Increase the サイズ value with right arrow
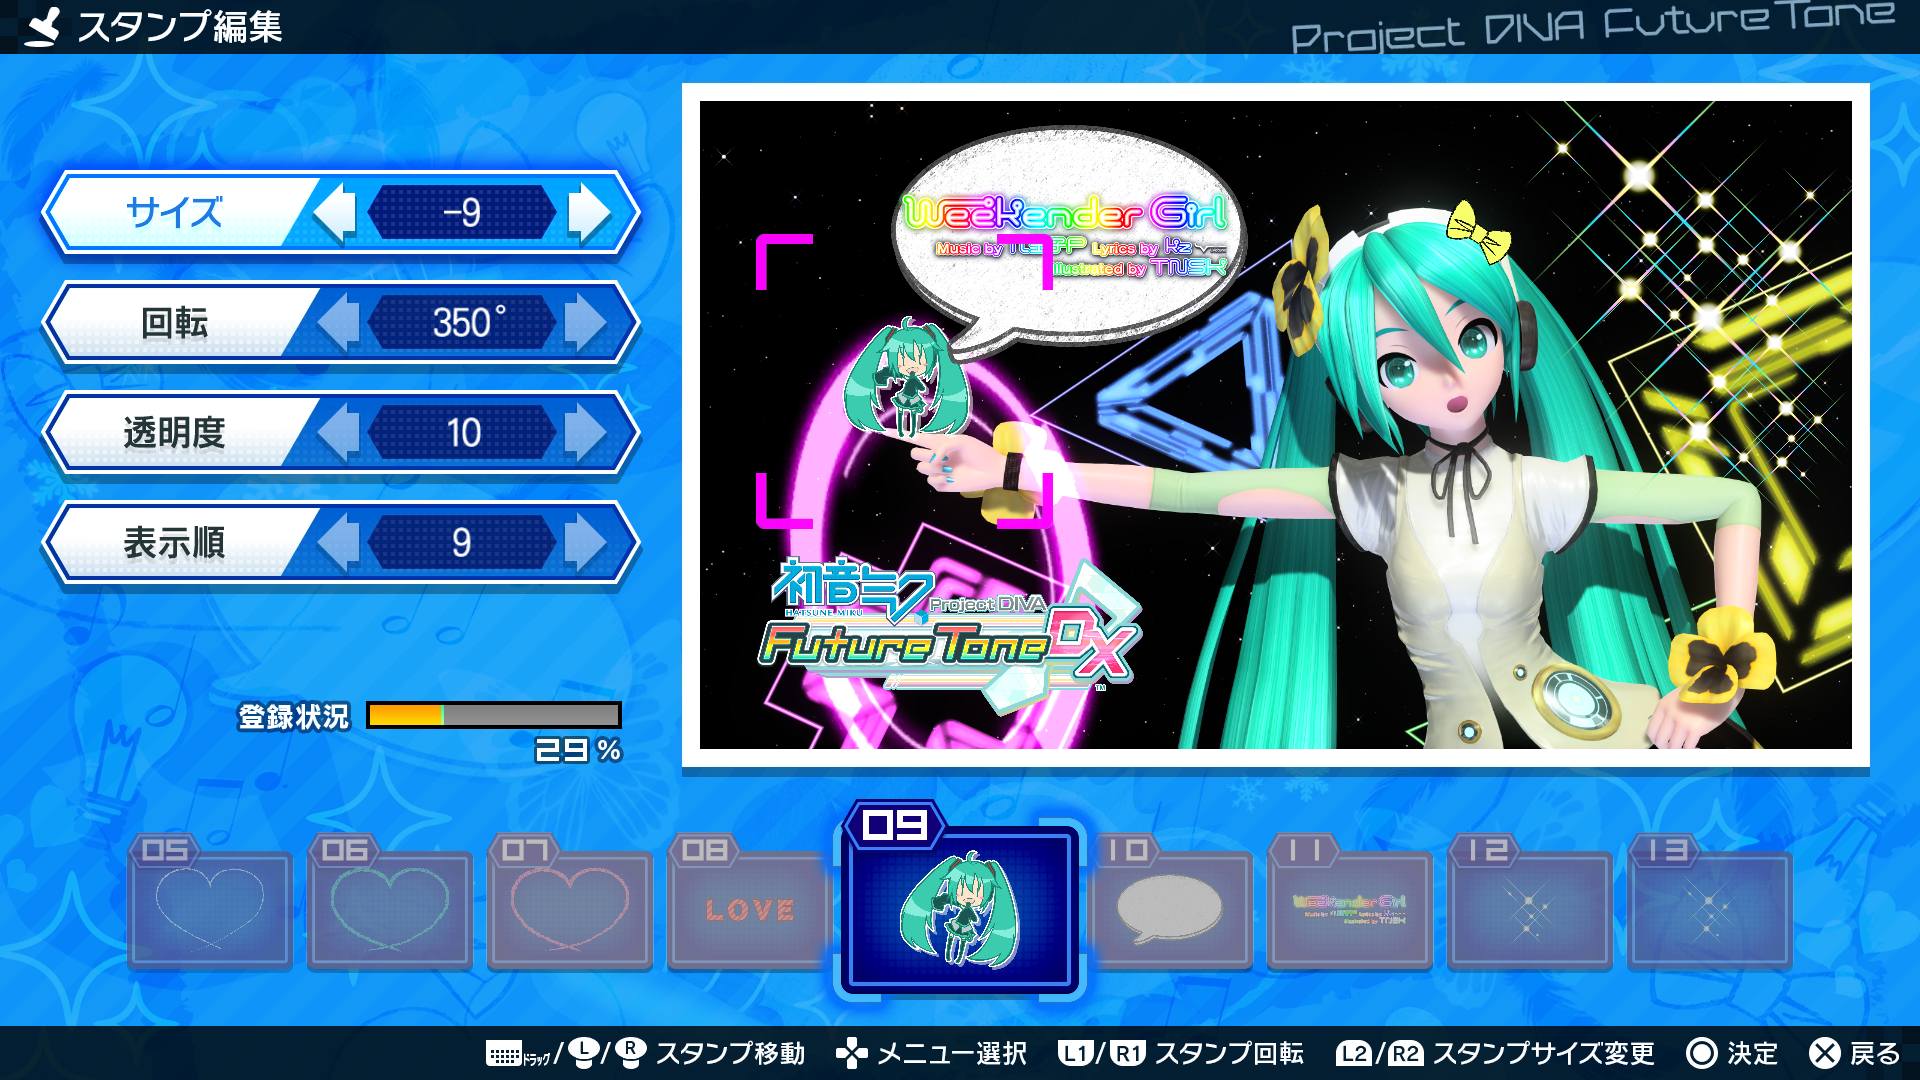 [x=587, y=212]
